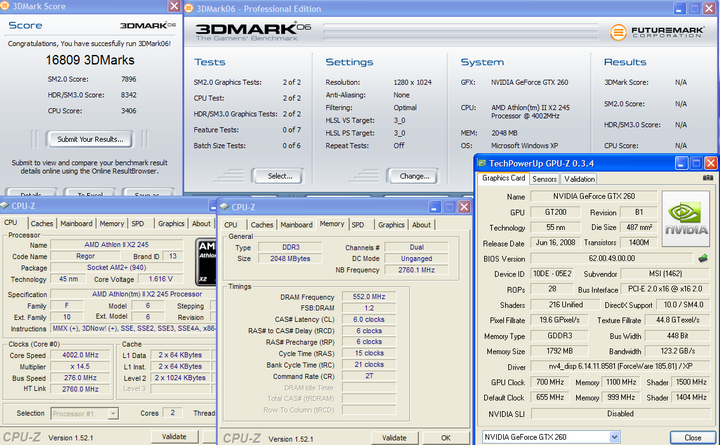Click Validate in front CPU-Z window
This screenshot has height=445, width=720.
[x=394, y=438]
